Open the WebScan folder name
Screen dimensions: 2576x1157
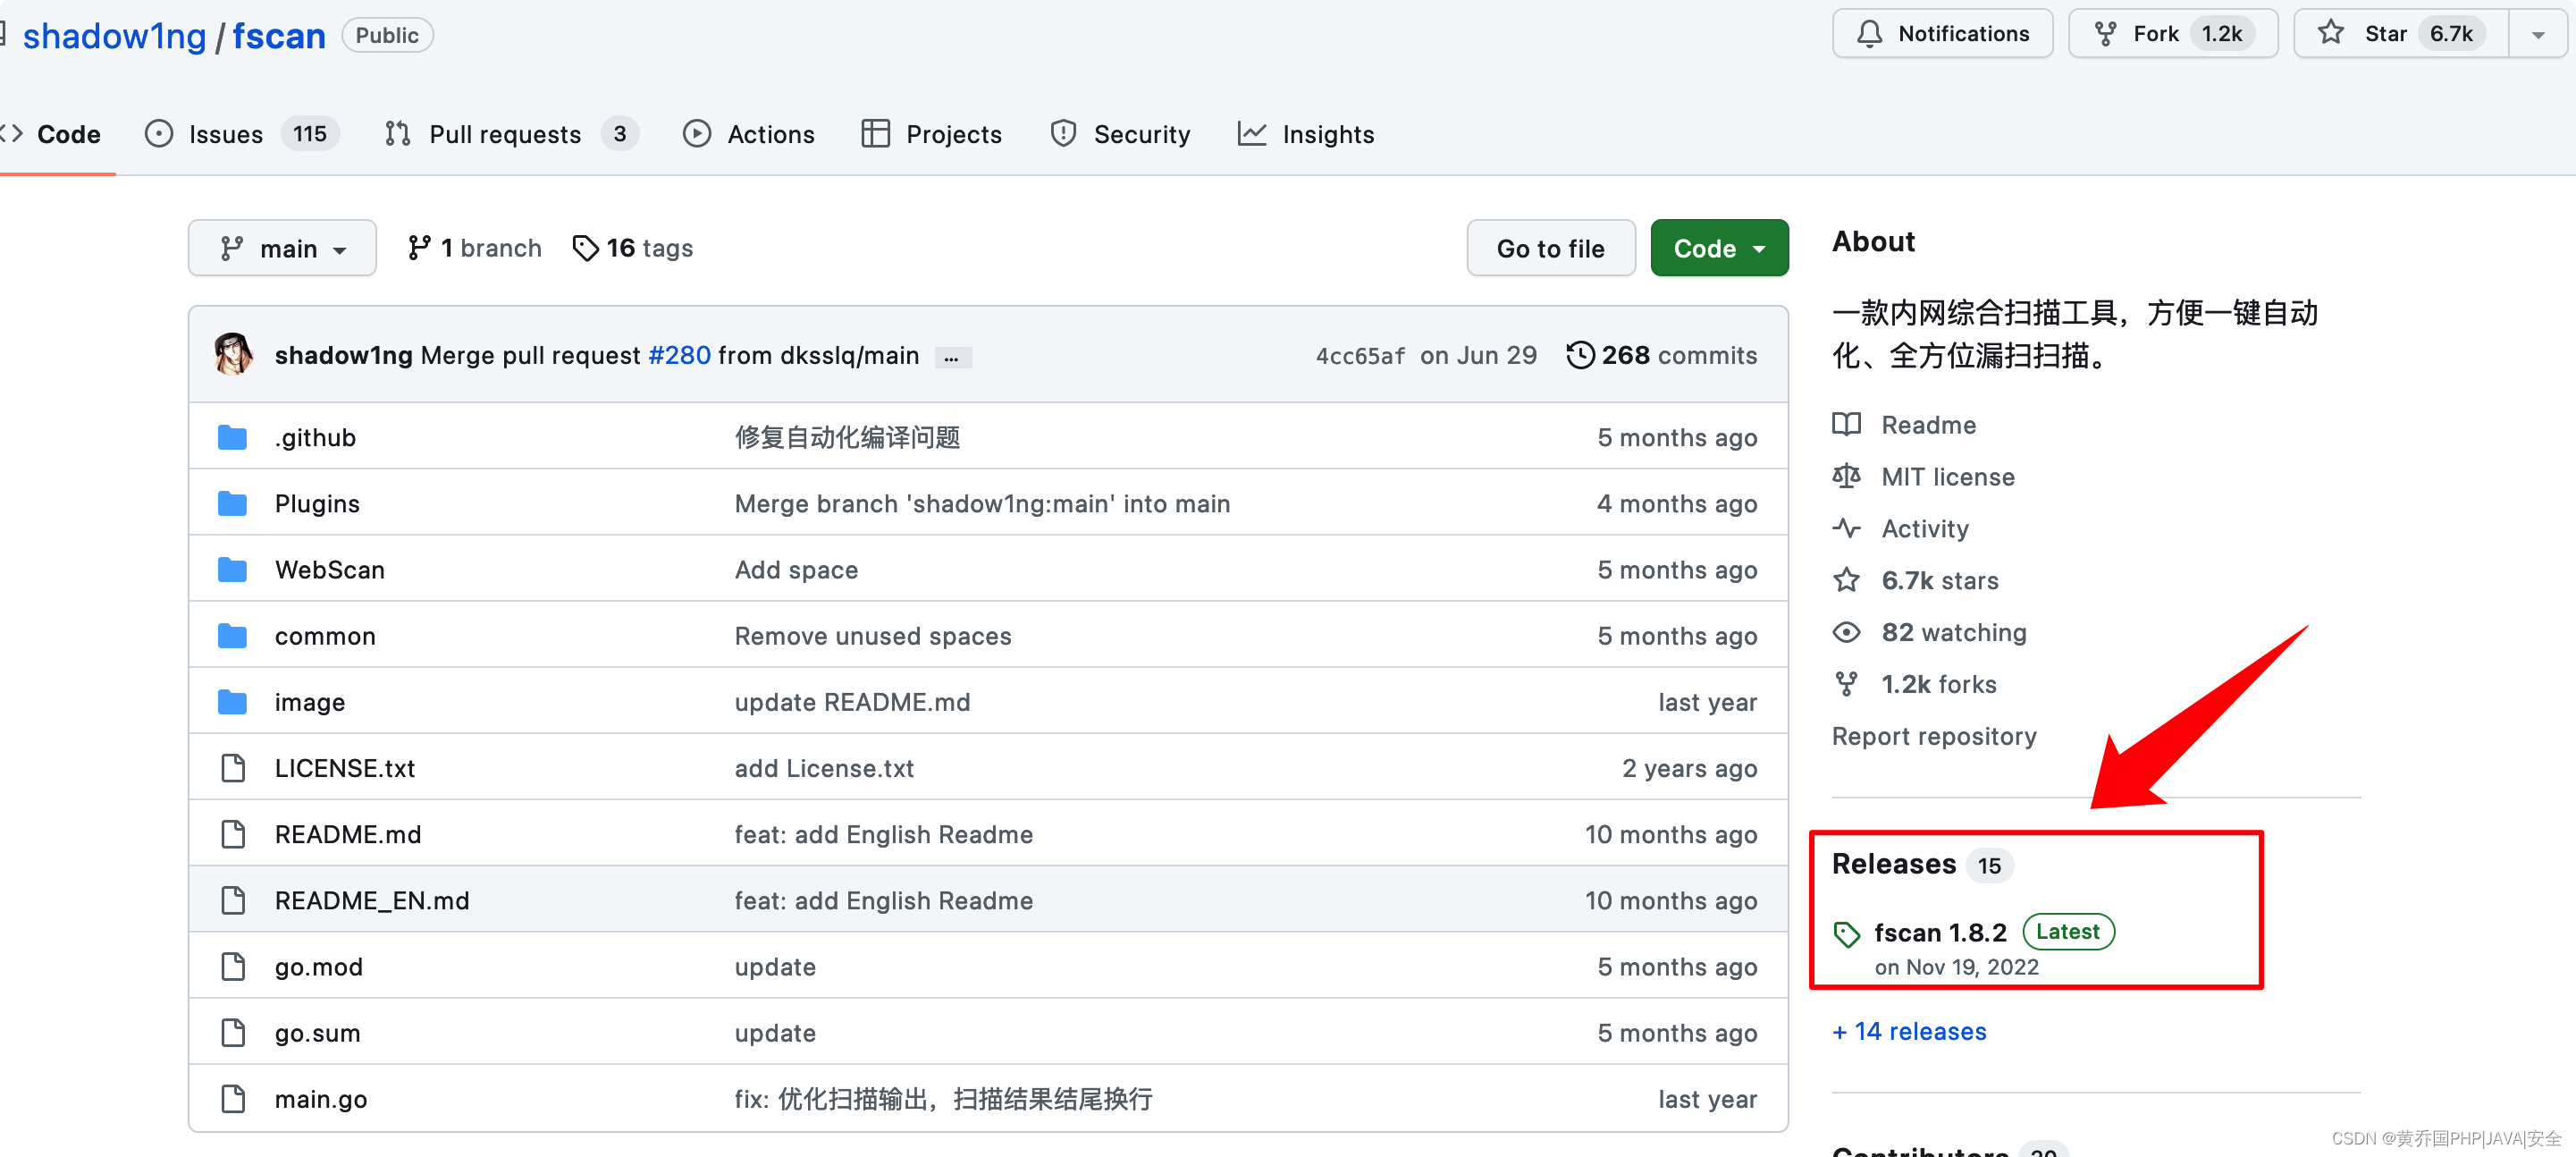click(330, 570)
